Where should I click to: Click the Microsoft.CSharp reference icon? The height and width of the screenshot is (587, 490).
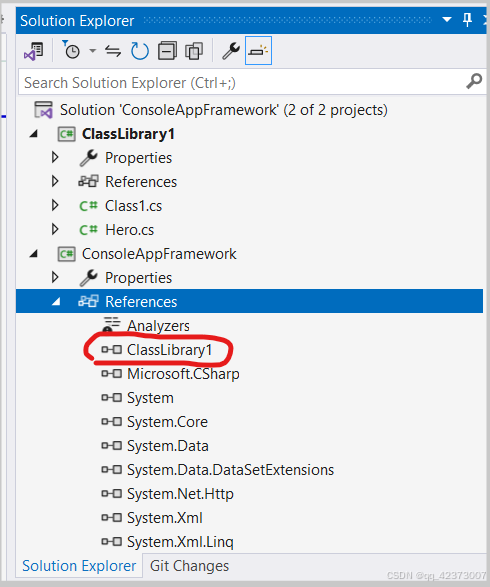[112, 374]
